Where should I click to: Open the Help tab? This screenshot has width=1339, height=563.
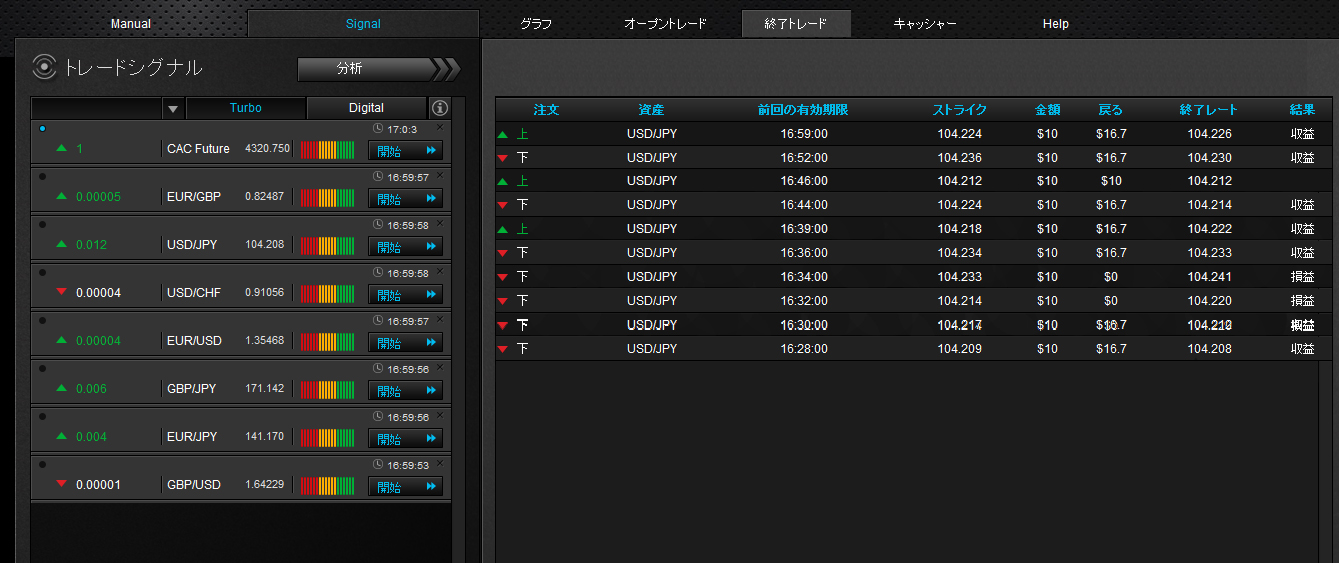coord(1055,24)
